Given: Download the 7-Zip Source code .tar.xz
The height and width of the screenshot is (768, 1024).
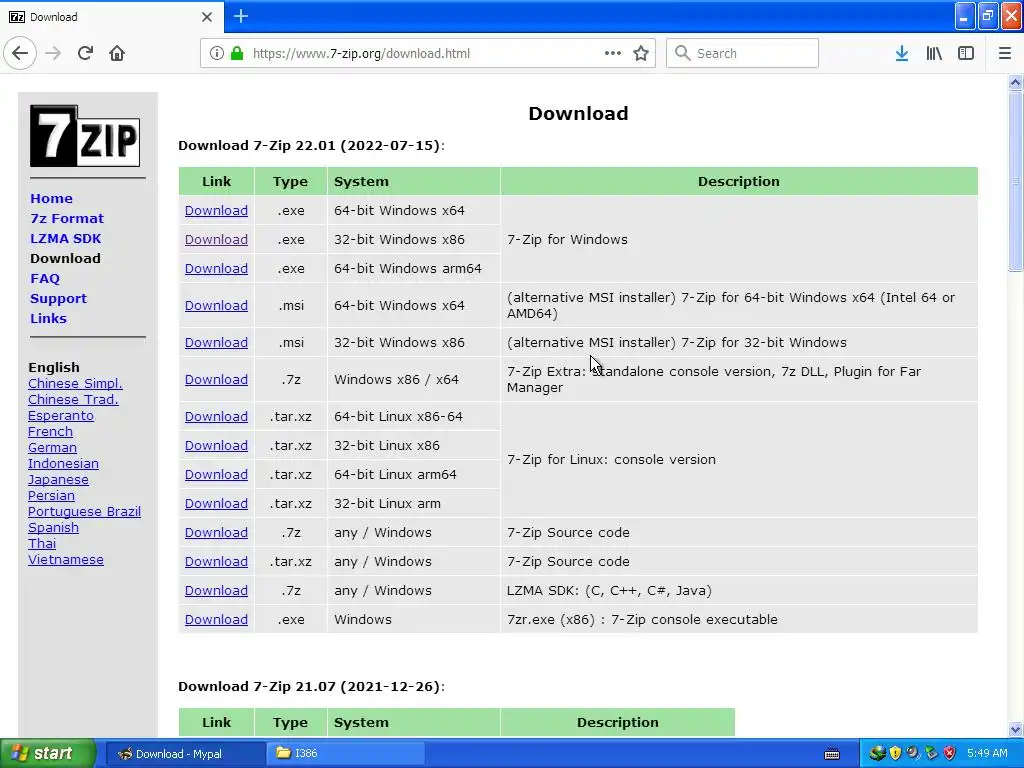Looking at the screenshot, I should (216, 561).
